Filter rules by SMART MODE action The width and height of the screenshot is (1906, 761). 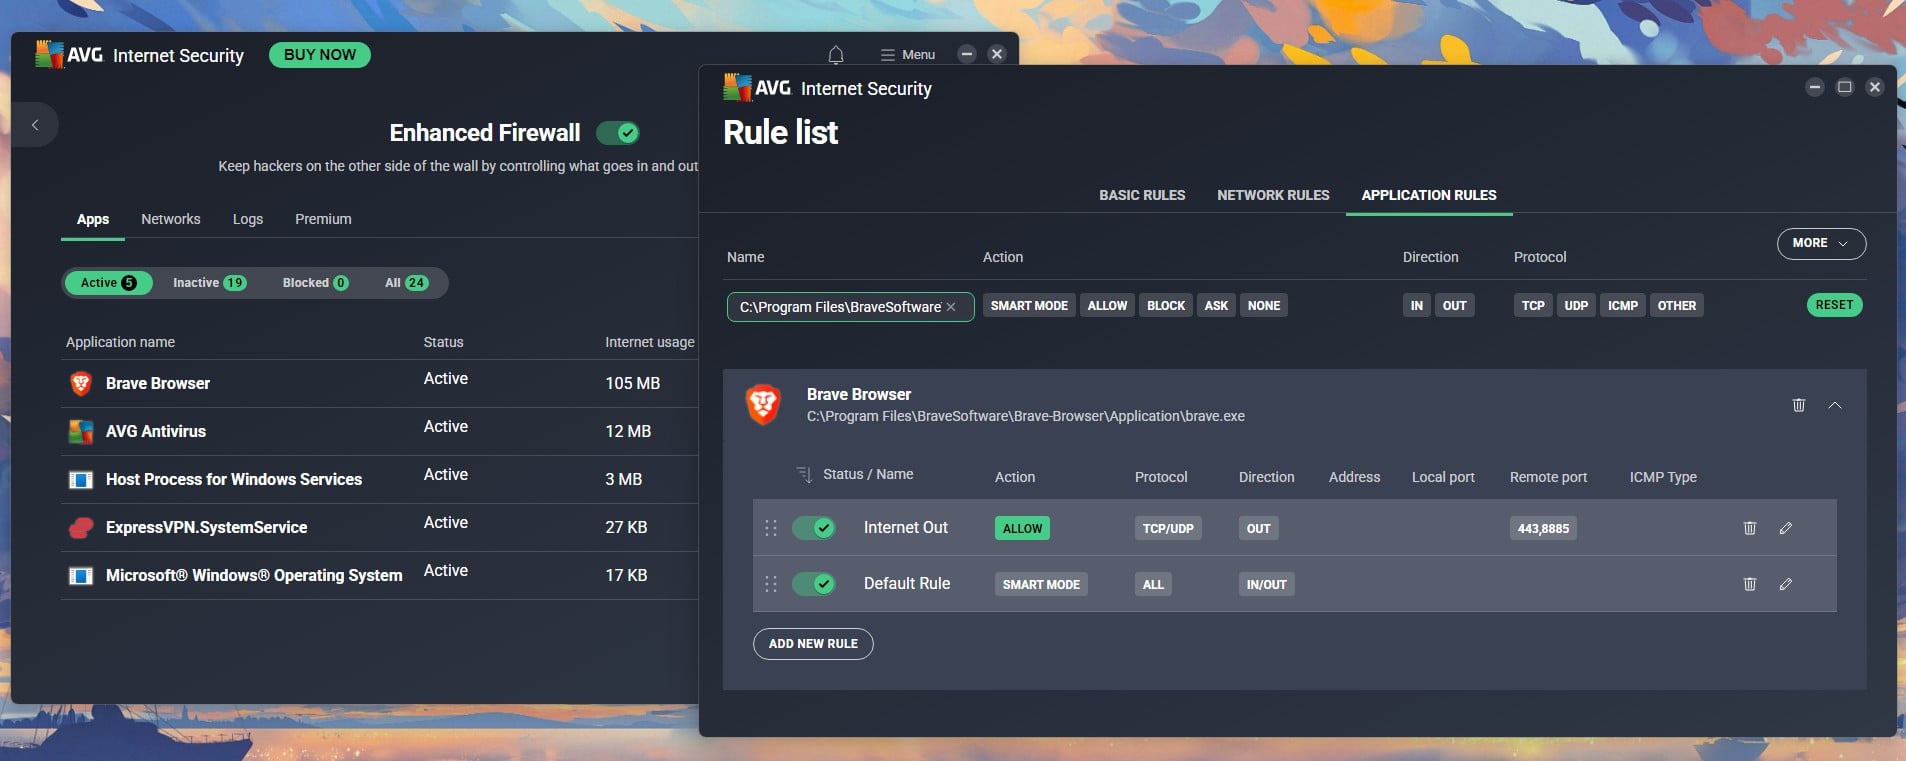pos(1029,306)
